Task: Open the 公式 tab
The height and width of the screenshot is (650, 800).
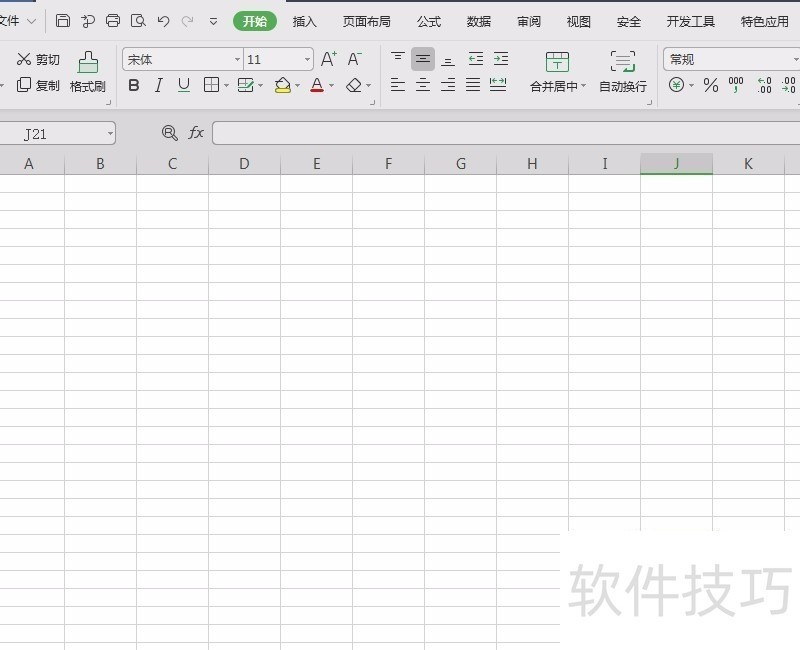Action: (429, 21)
